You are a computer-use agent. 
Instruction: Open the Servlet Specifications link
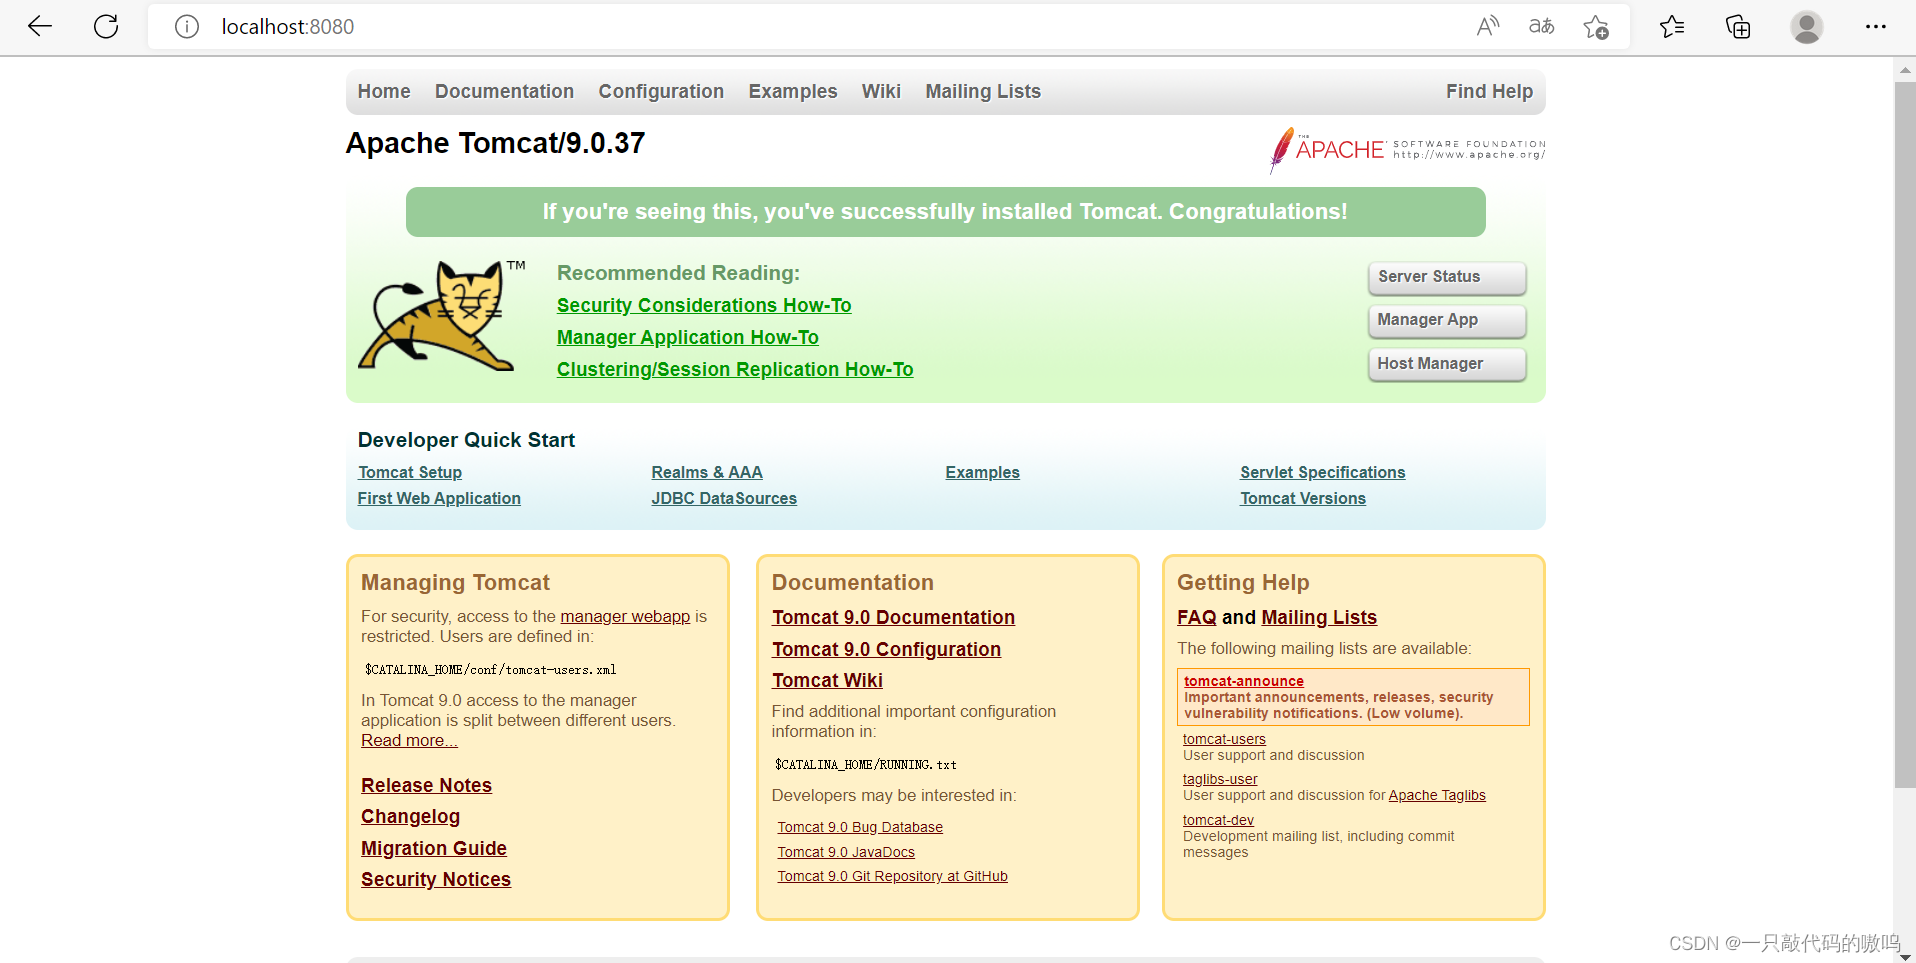tap(1322, 473)
